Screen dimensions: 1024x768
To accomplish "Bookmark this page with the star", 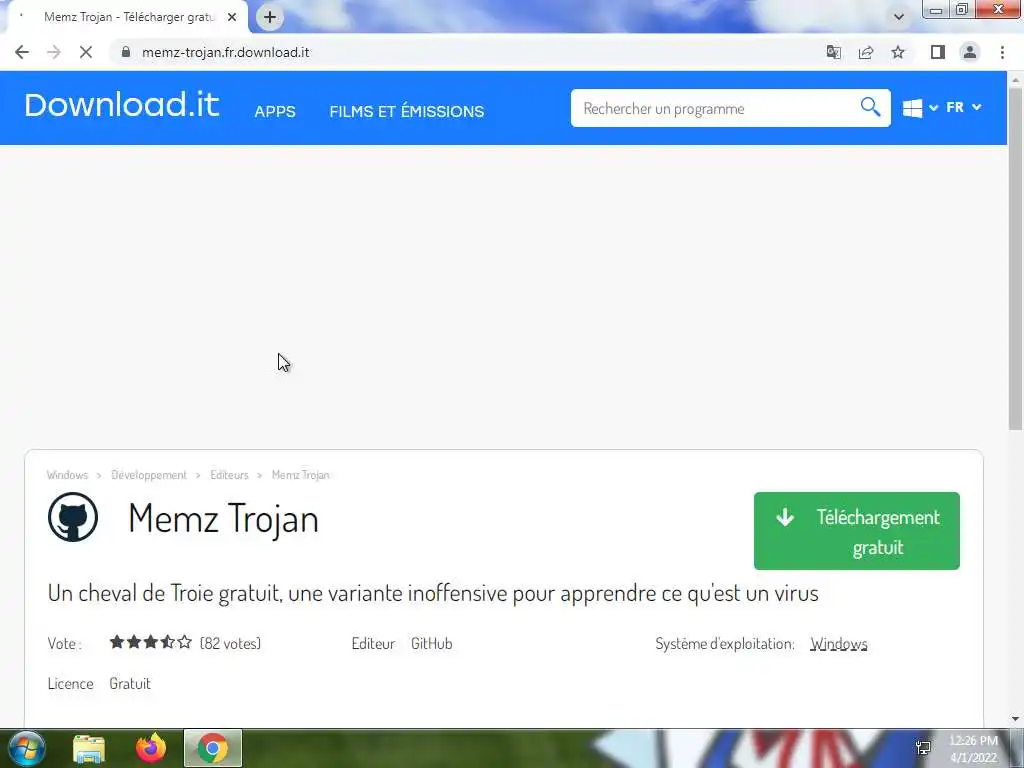I will click(x=898, y=52).
